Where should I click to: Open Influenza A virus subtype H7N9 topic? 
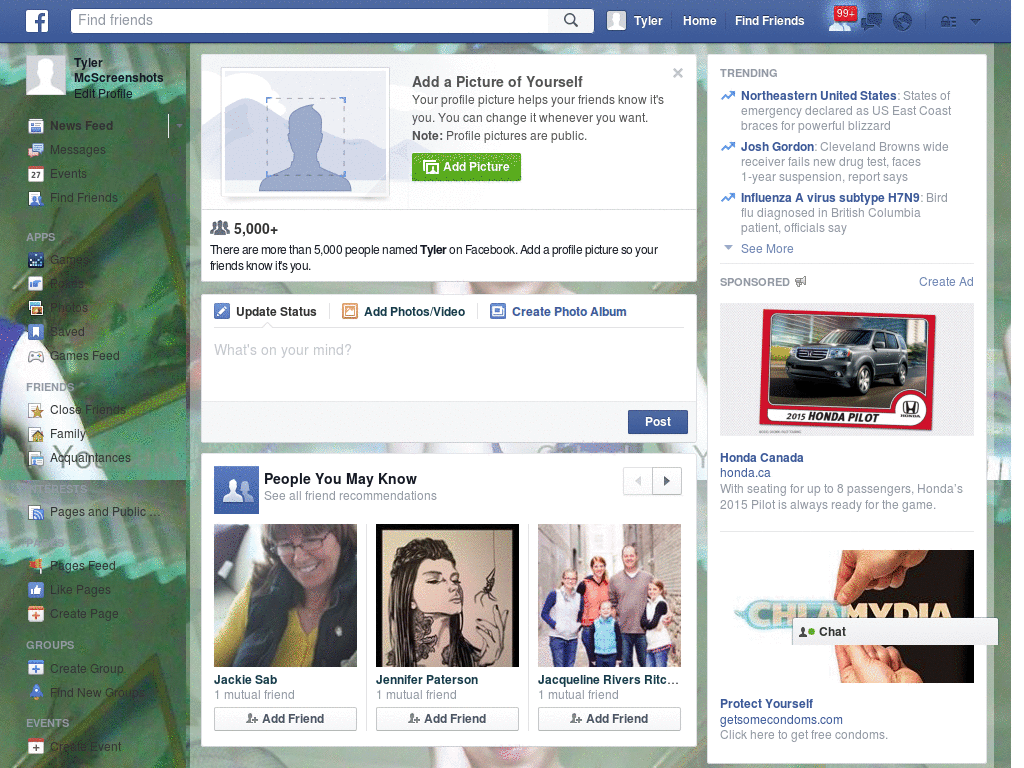click(x=830, y=198)
